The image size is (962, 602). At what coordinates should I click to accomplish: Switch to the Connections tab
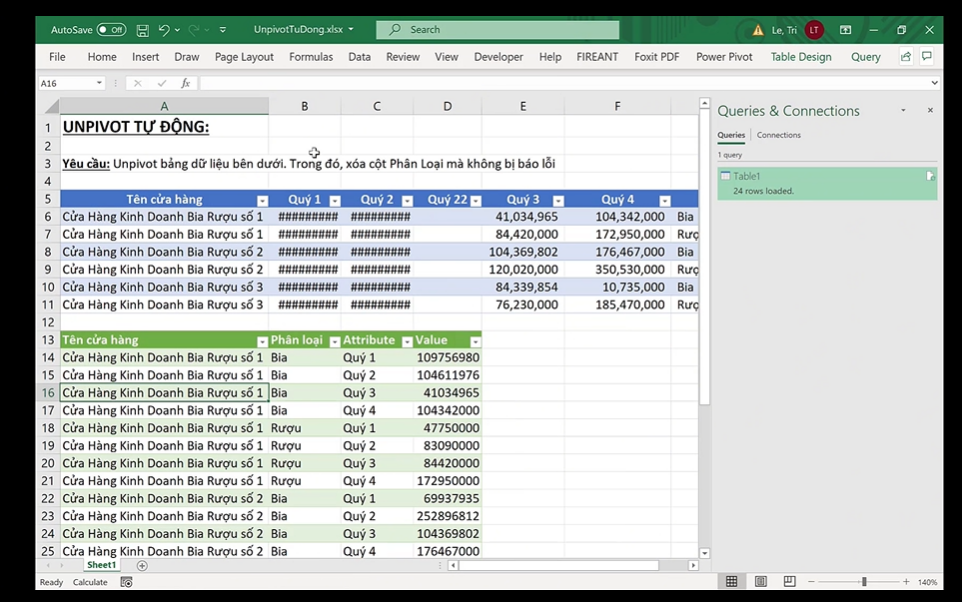778,135
